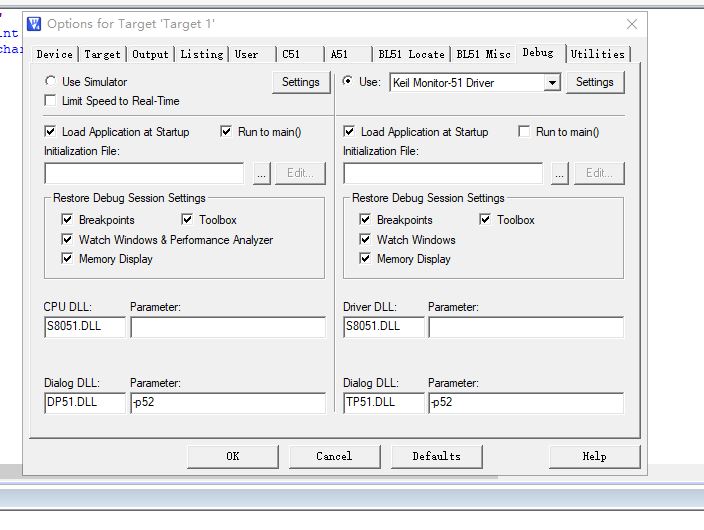Image resolution: width=704 pixels, height=530 pixels.
Task: Click simulator Initialization File field
Action: click(x=144, y=173)
